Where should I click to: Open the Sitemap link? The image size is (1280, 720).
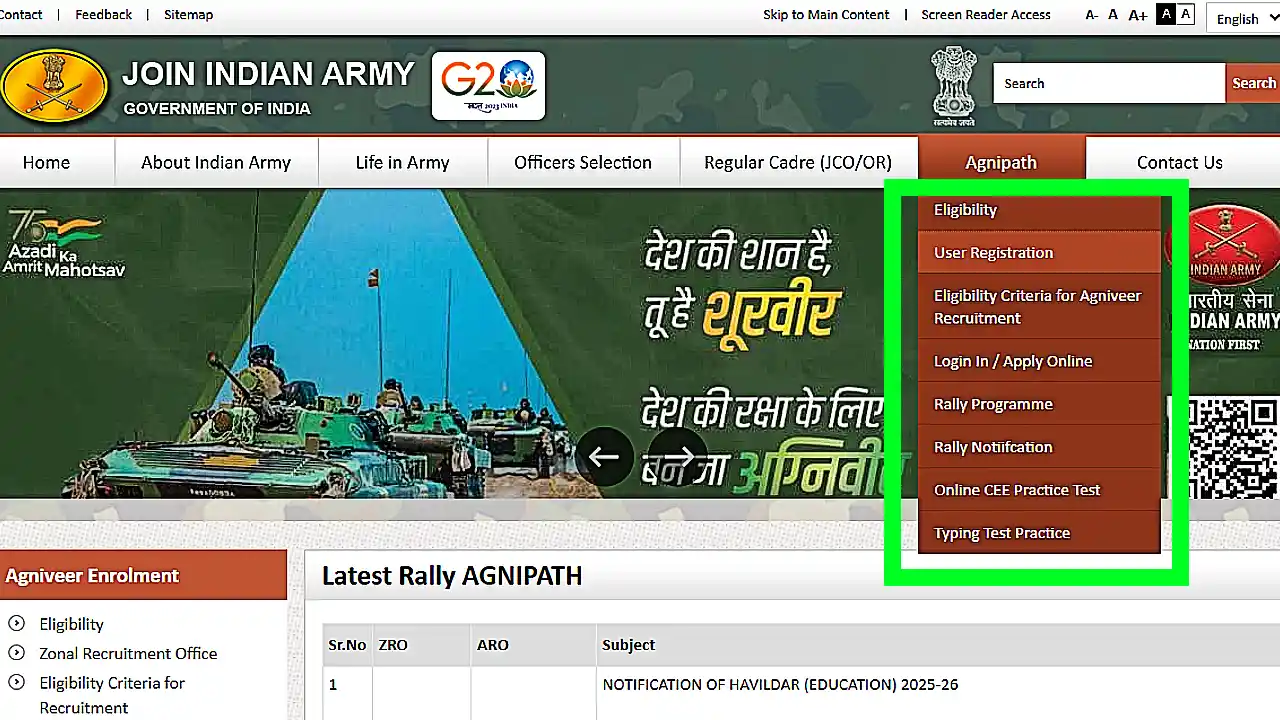tap(188, 14)
